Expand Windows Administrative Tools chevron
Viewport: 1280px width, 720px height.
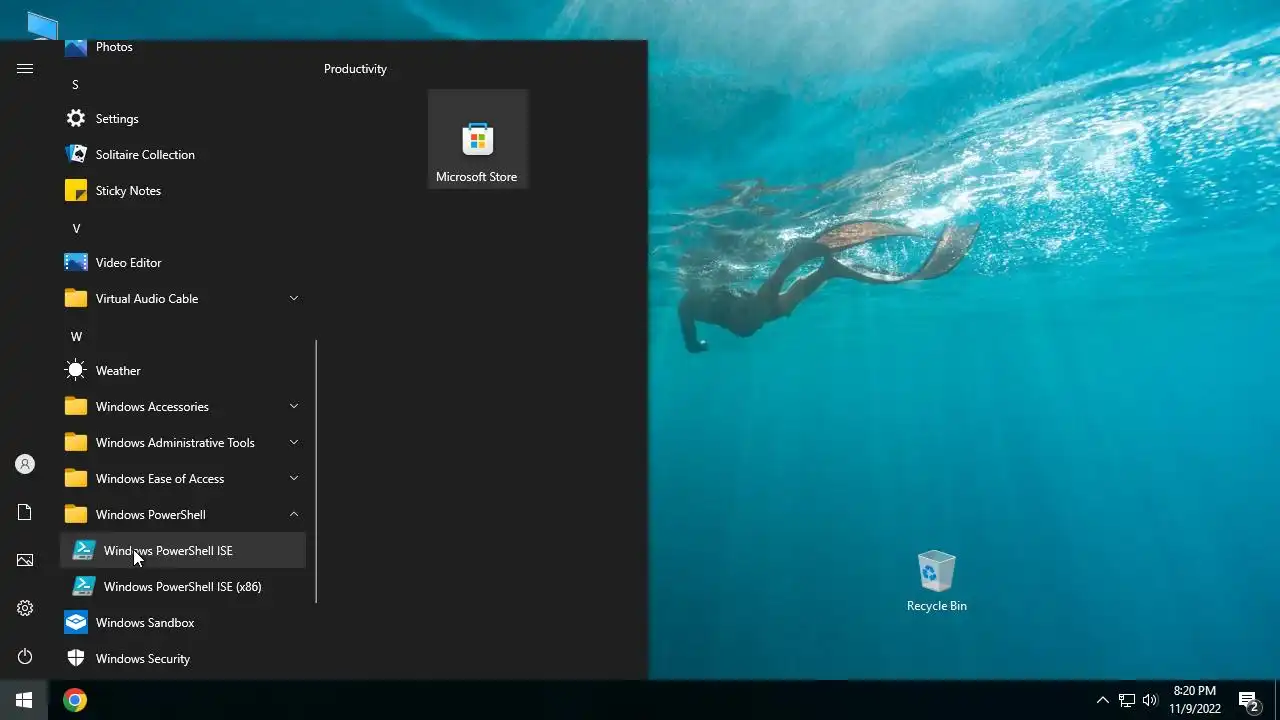click(294, 442)
